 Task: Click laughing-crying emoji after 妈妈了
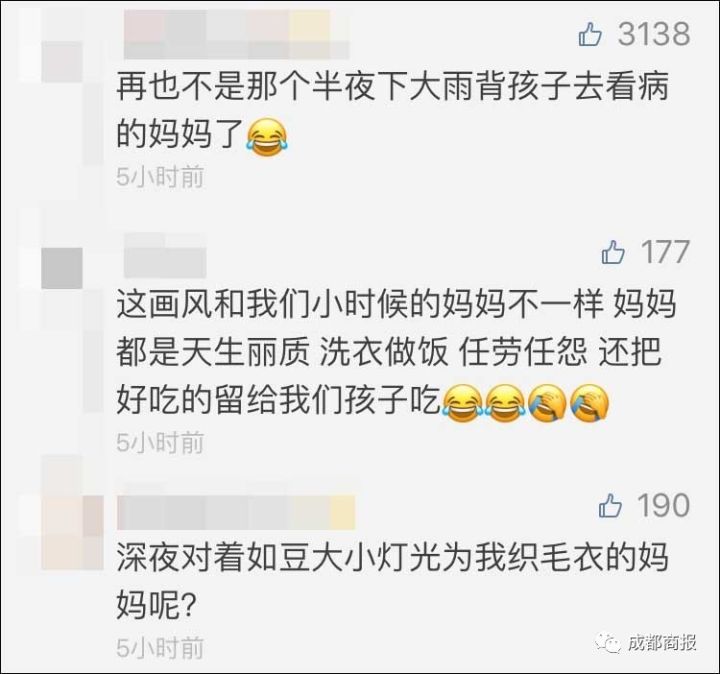click(267, 136)
